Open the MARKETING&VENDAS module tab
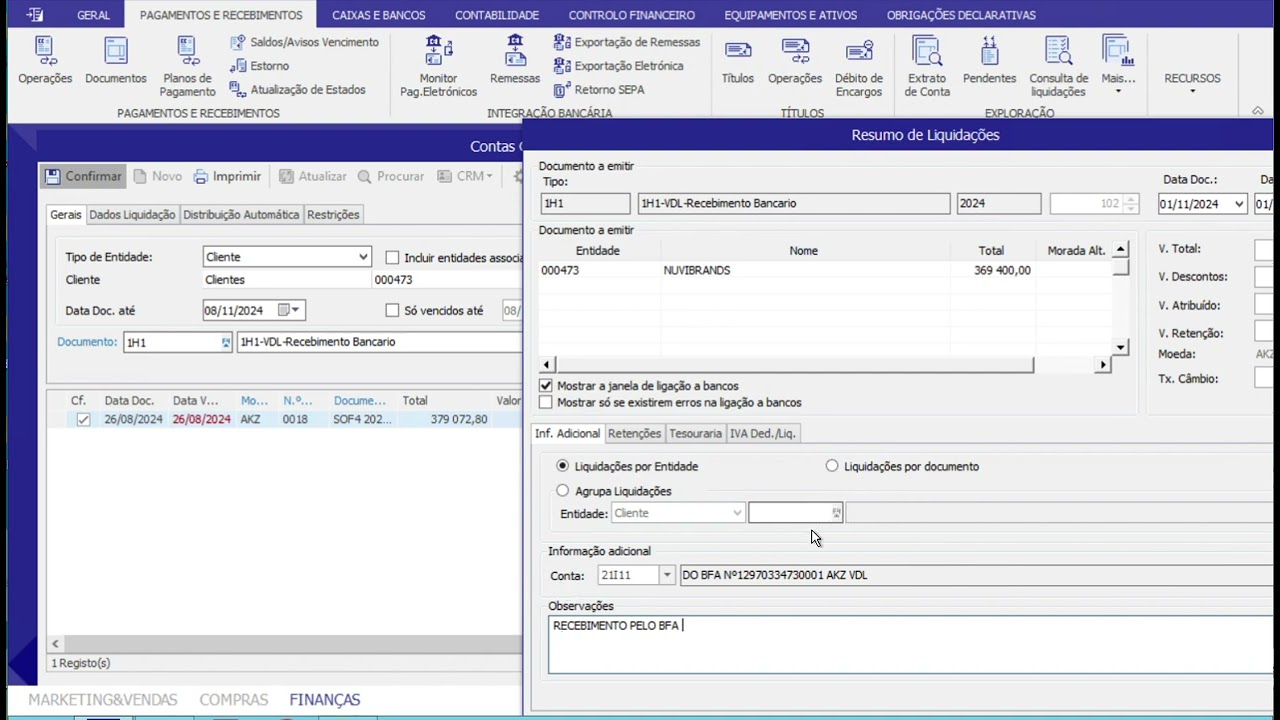Image resolution: width=1280 pixels, height=720 pixels. point(103,700)
